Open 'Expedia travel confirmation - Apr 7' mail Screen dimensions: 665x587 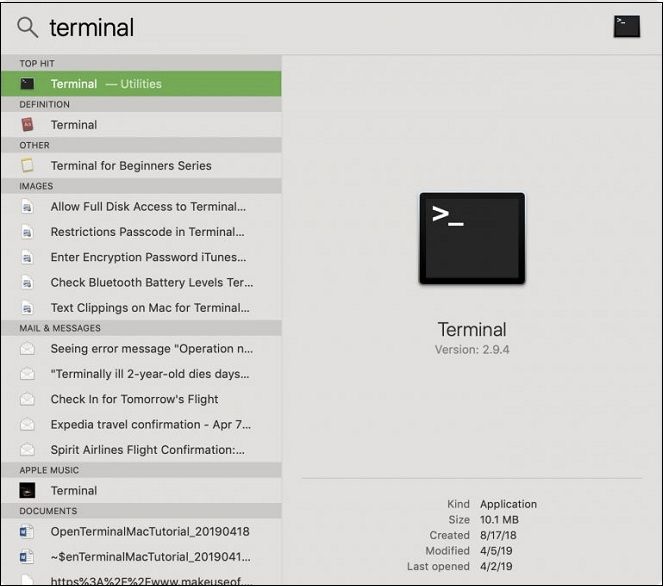(141, 425)
